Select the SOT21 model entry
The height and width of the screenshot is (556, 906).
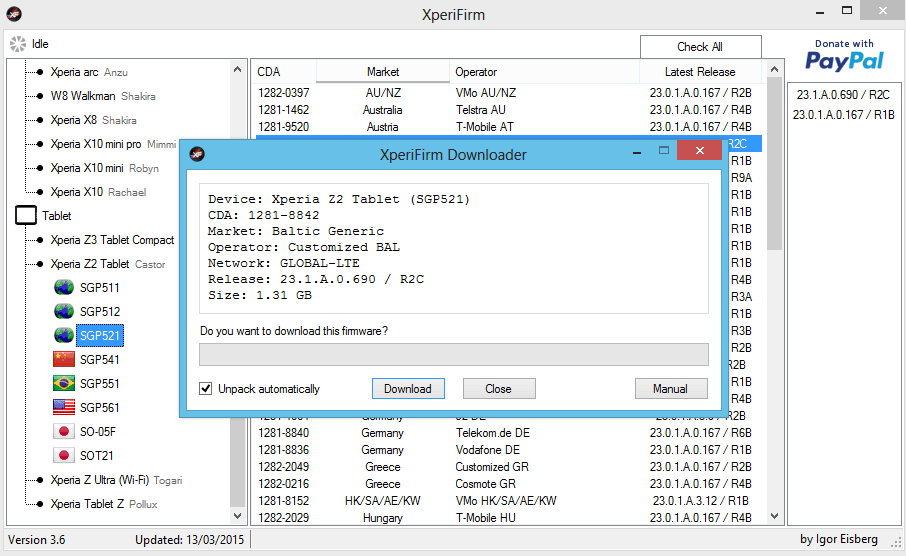96,455
